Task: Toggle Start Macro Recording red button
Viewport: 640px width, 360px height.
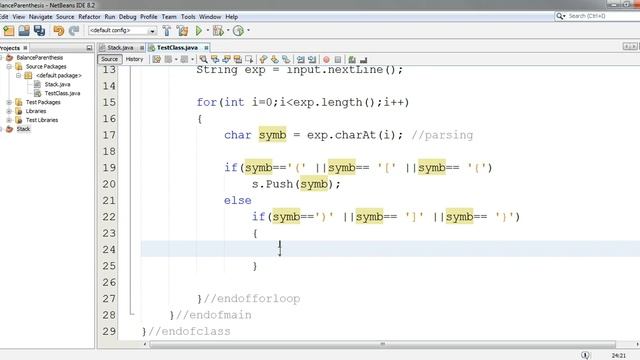Action: (326, 60)
